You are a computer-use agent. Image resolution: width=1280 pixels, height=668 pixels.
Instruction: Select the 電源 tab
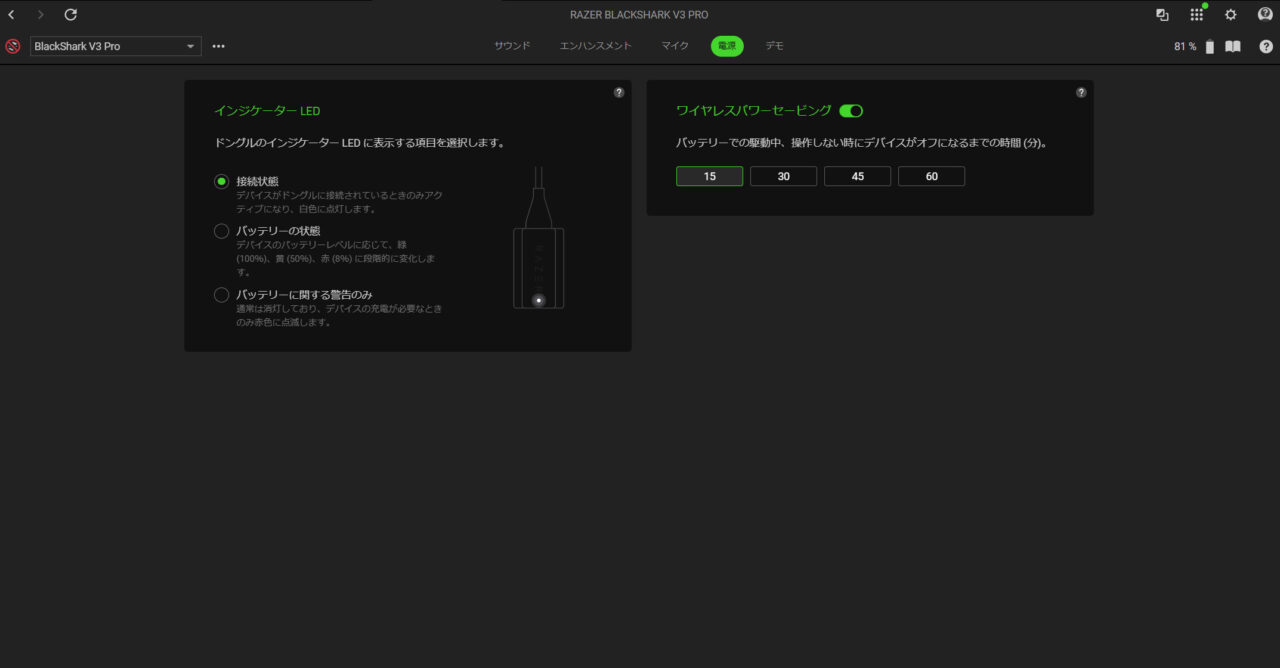[x=727, y=46]
